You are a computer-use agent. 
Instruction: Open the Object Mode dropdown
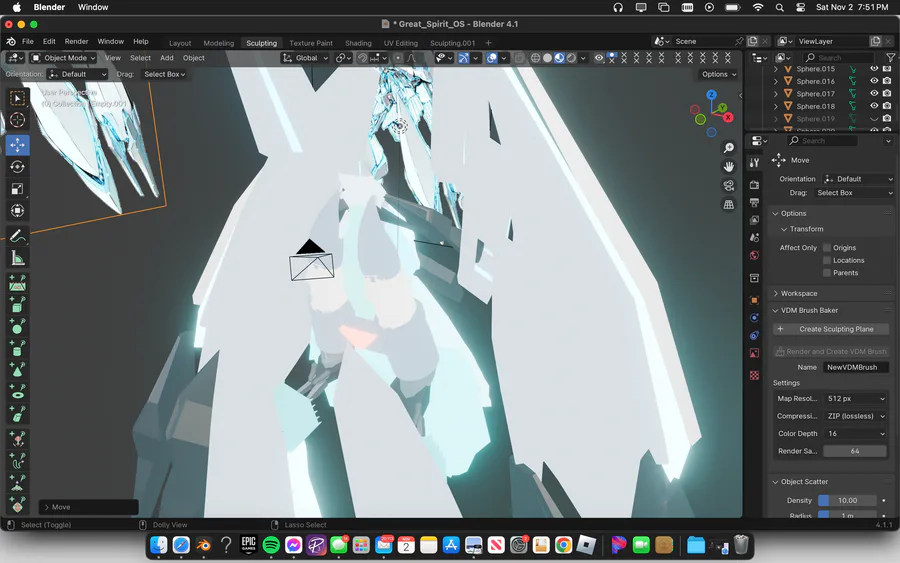tap(63, 58)
